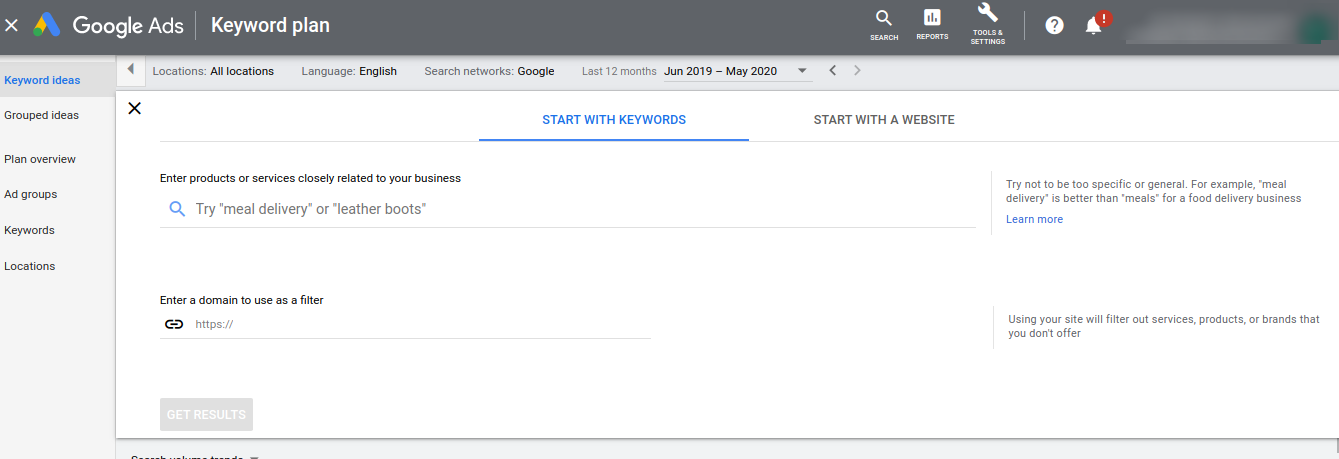
Task: Click the Google Ads logo
Action: (108, 25)
